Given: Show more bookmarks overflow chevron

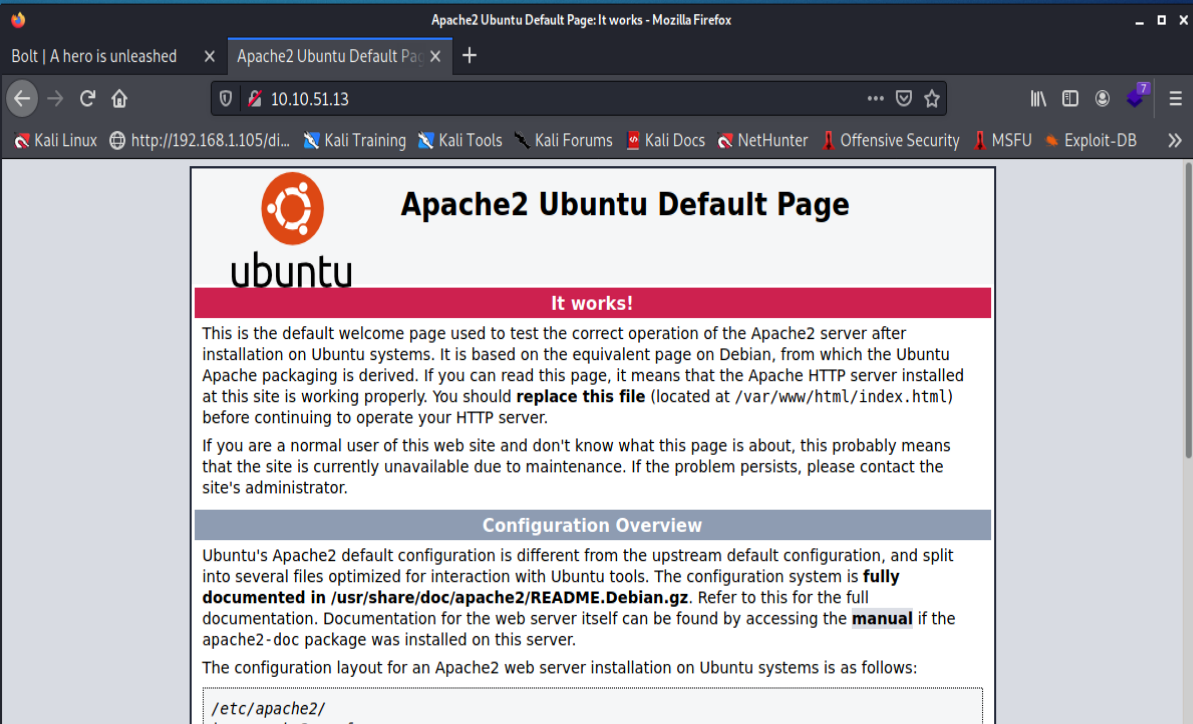Looking at the screenshot, I should pyautogui.click(x=1175, y=141).
